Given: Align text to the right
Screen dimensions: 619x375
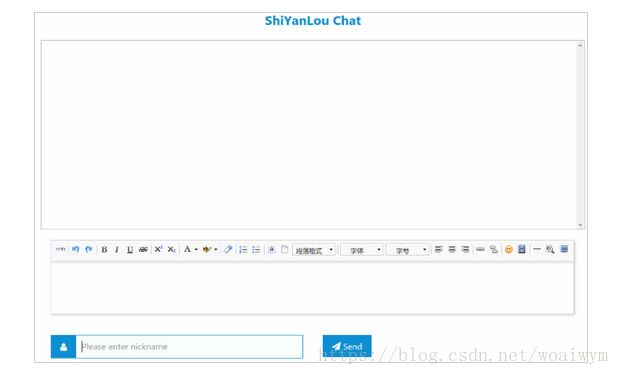Looking at the screenshot, I should [x=465, y=249].
